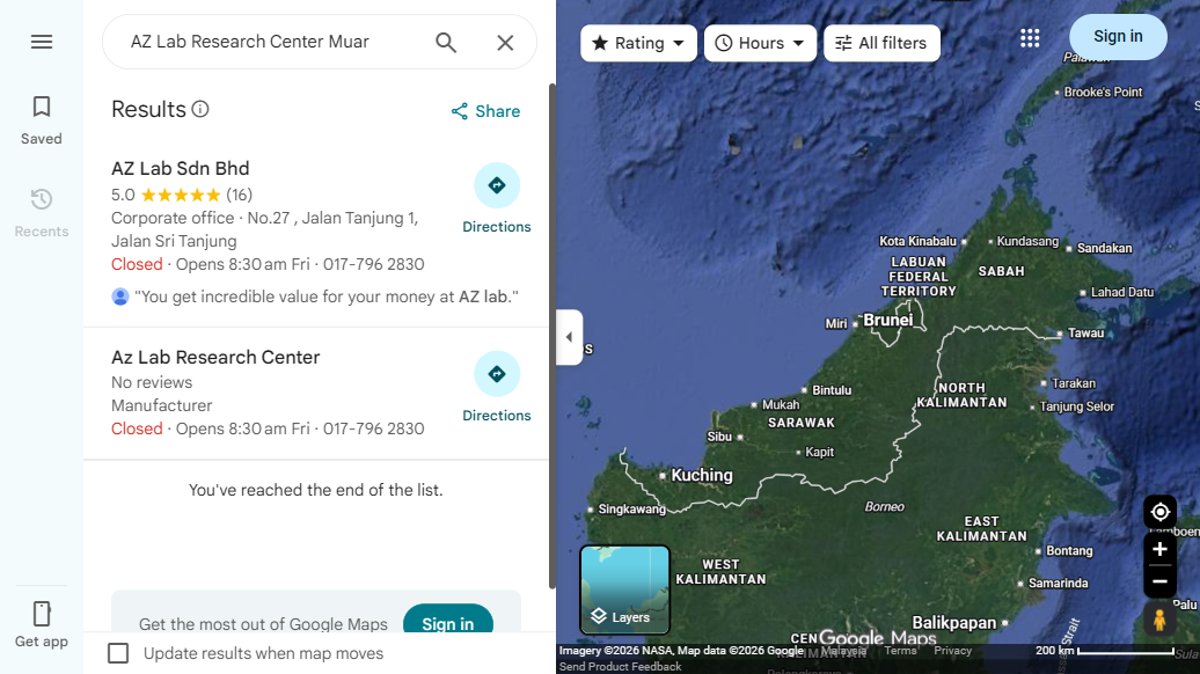Viewport: 1200px width, 674px height.
Task: Click the reviewer avatar beside the review quote
Action: (x=120, y=297)
